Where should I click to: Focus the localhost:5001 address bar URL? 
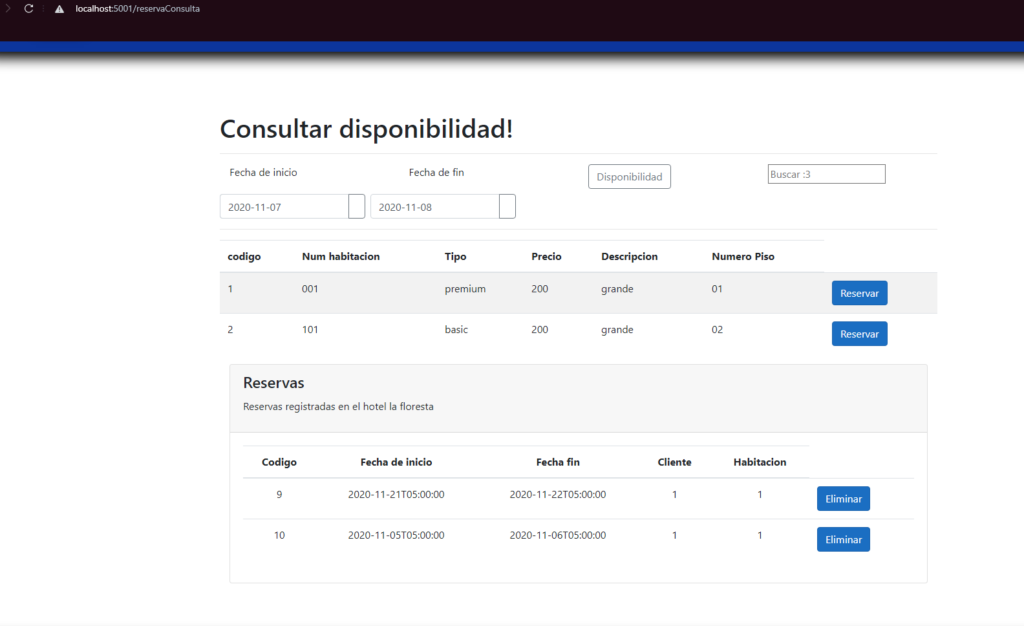click(x=130, y=9)
